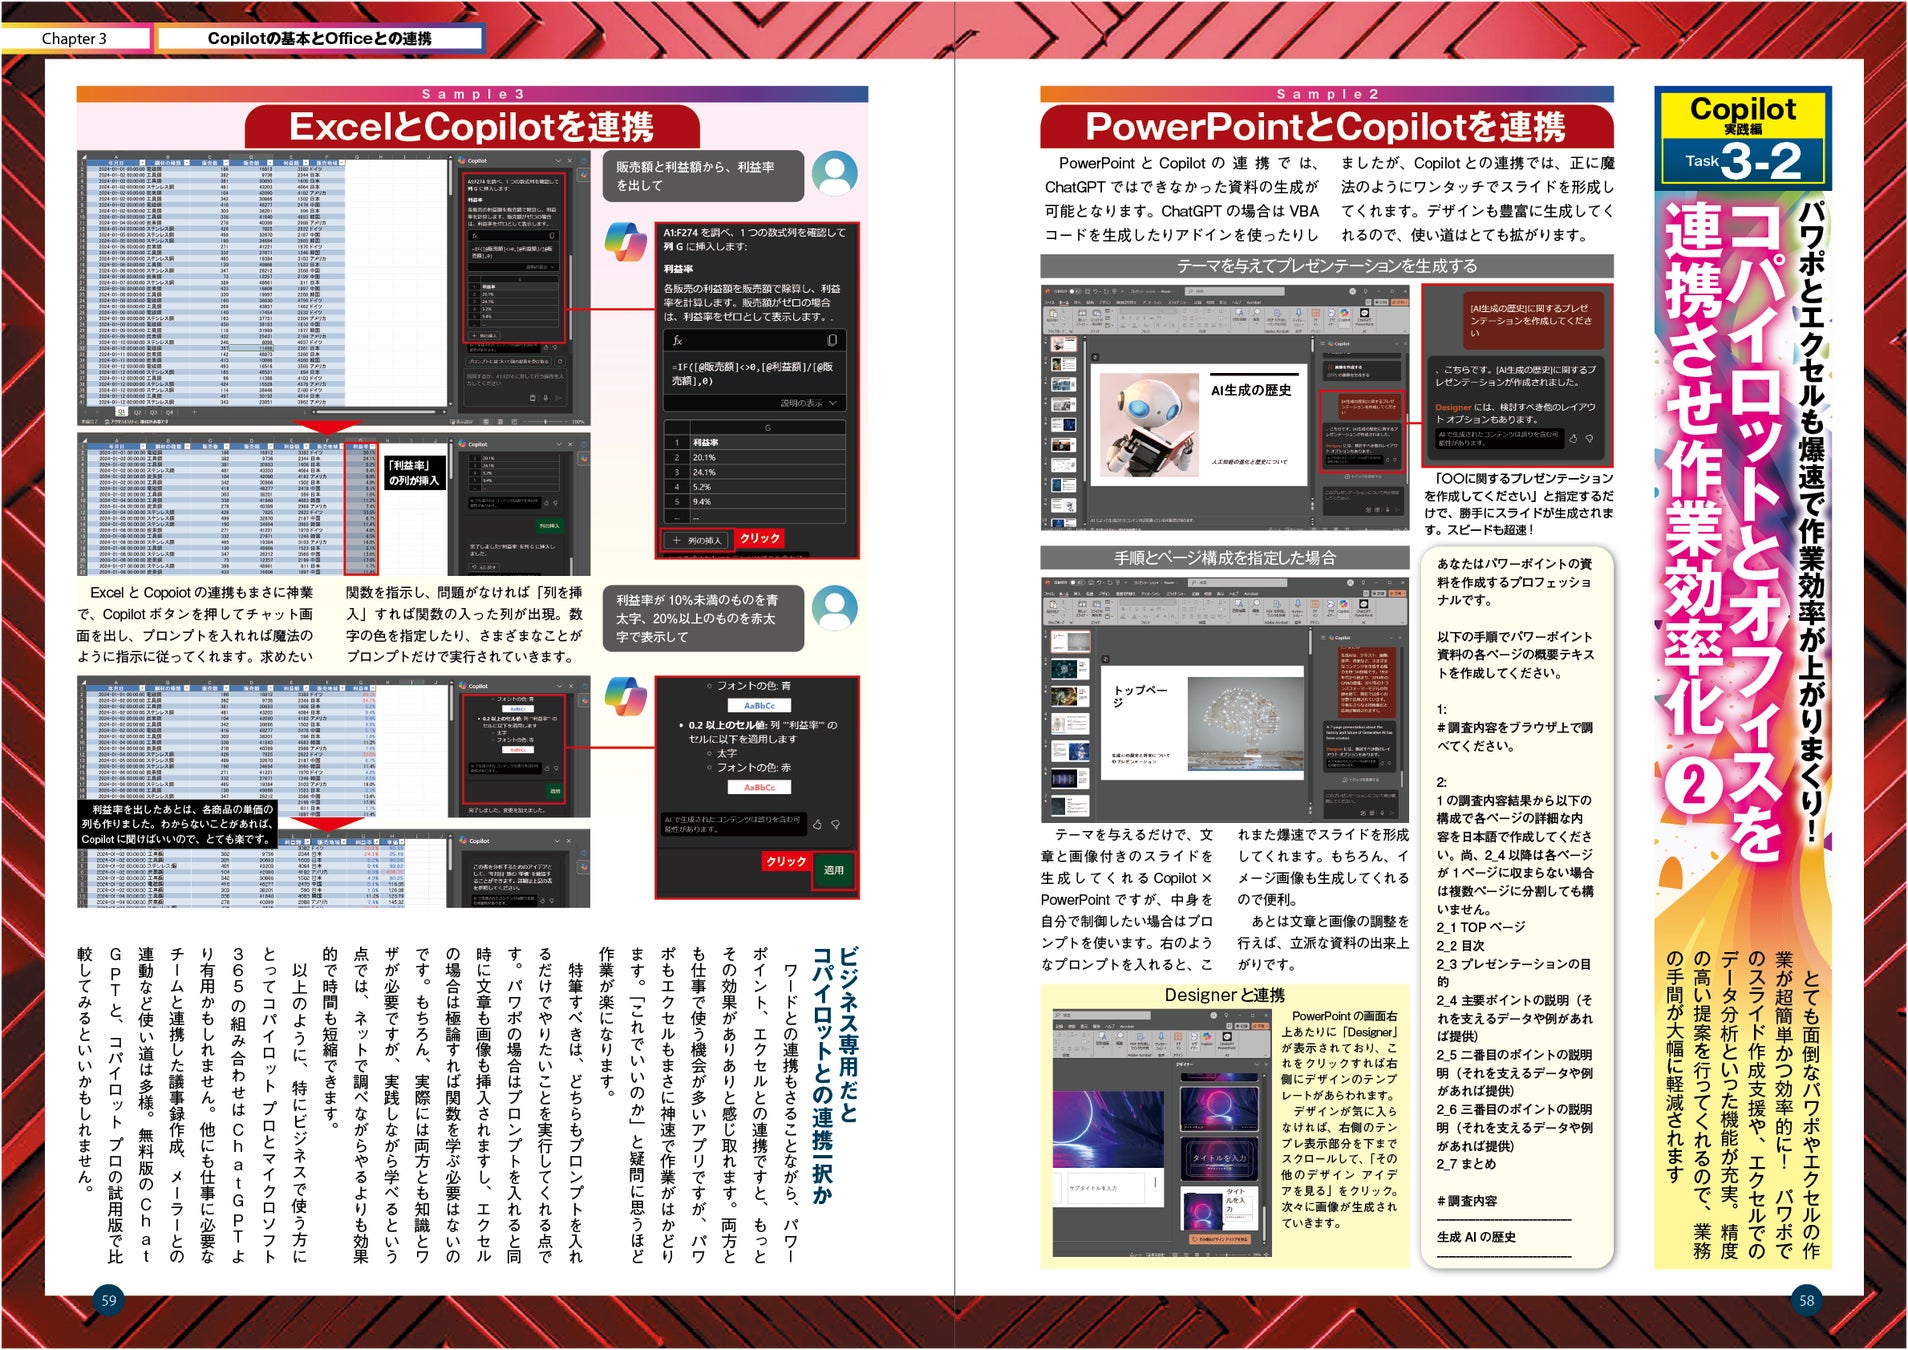
Task: Click the トップページ slide title
Action: [1140, 696]
